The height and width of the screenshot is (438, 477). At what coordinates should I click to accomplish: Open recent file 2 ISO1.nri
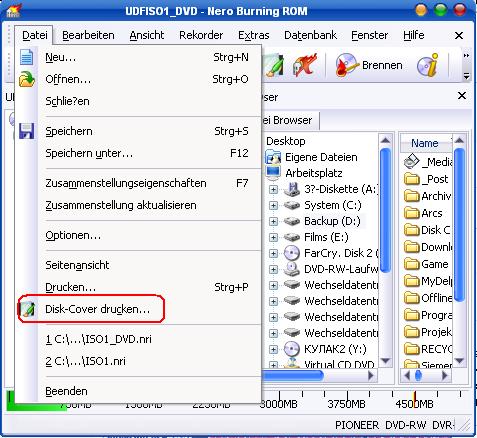pos(138,361)
